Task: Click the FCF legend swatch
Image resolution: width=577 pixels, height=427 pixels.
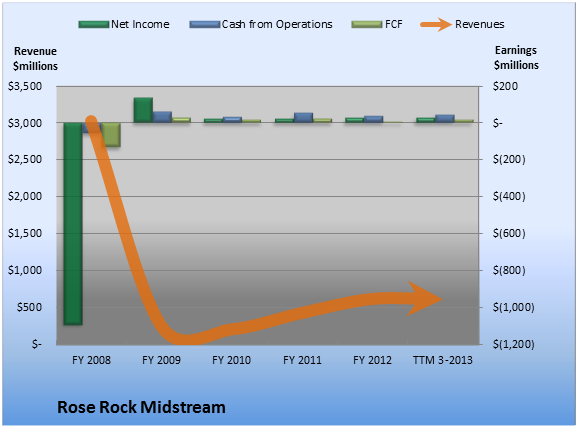Action: (367, 25)
